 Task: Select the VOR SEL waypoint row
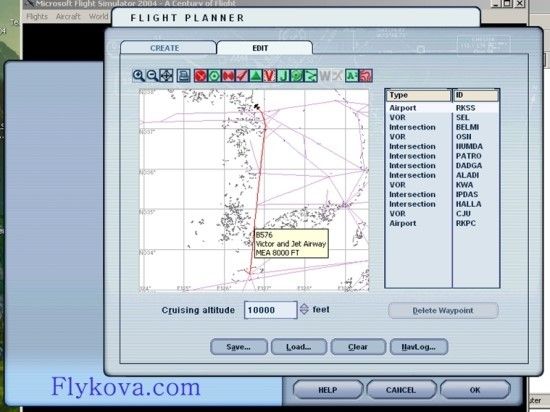point(443,117)
